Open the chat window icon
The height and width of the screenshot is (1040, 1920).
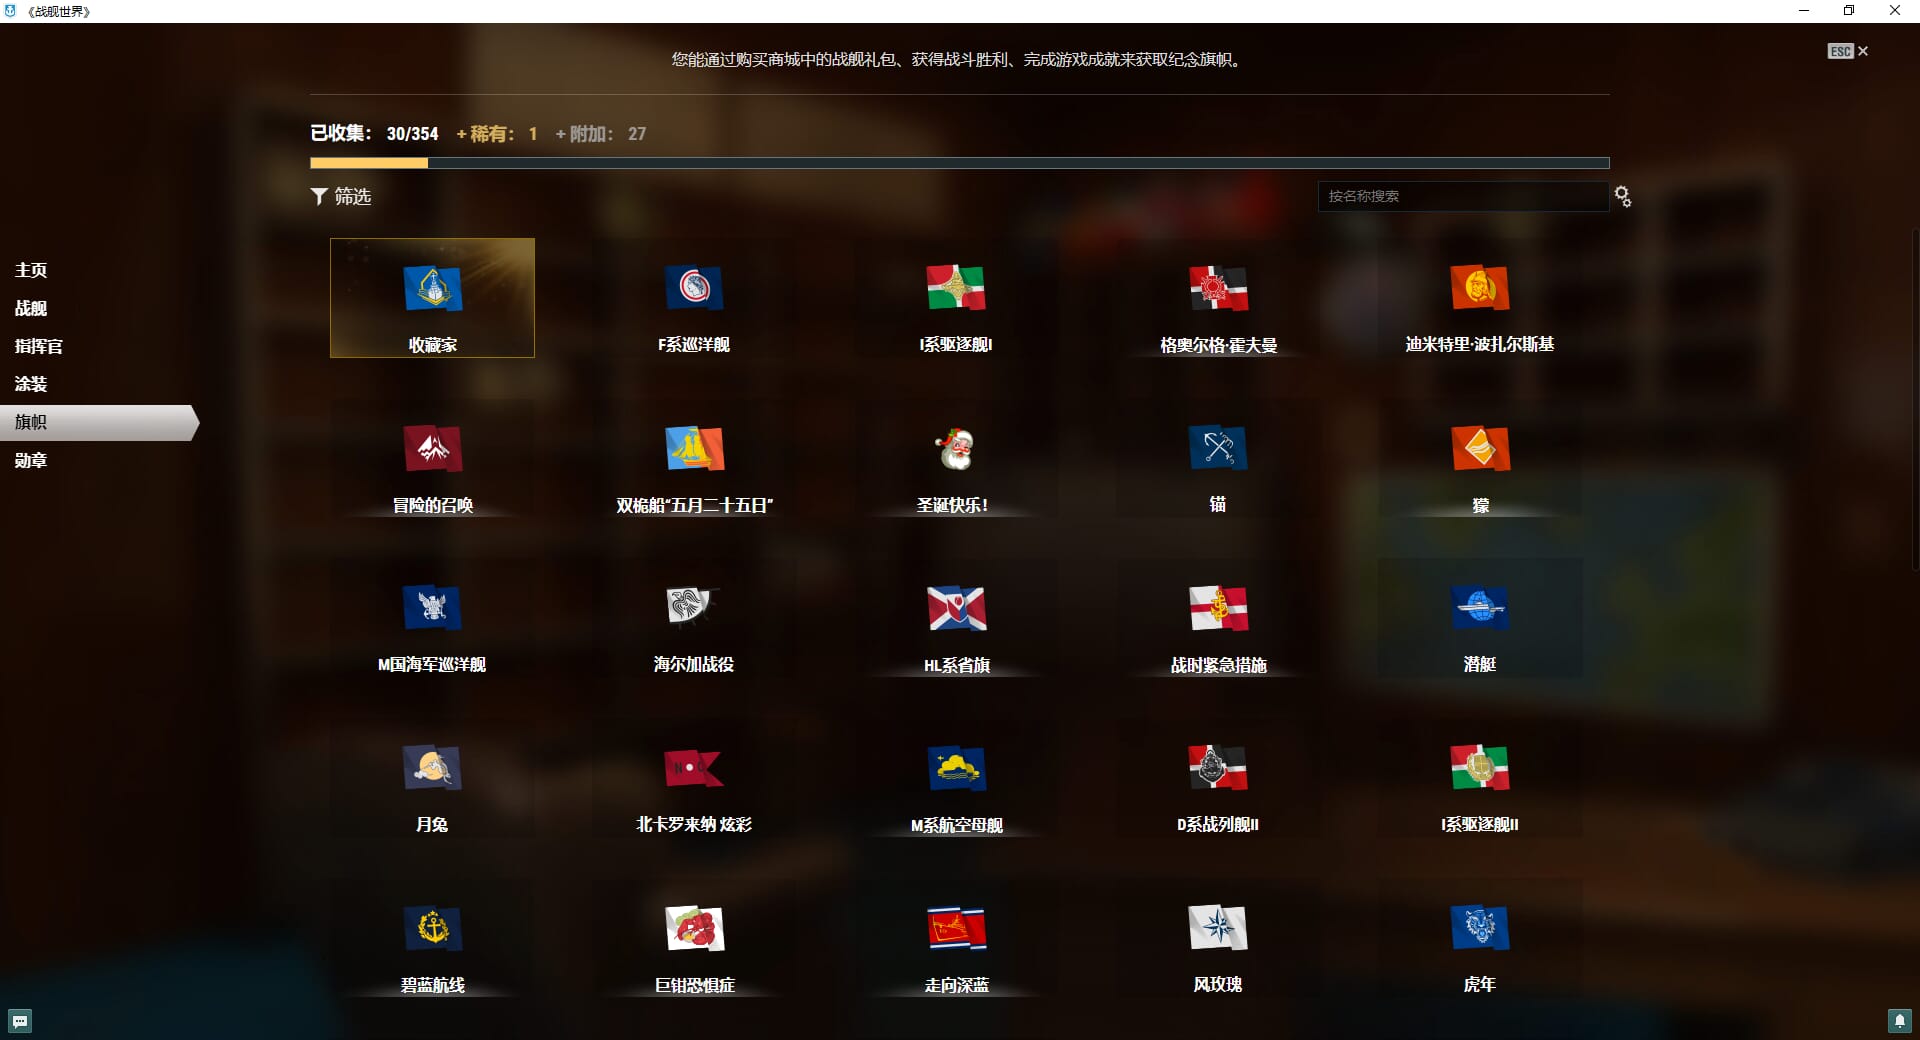[20, 1021]
